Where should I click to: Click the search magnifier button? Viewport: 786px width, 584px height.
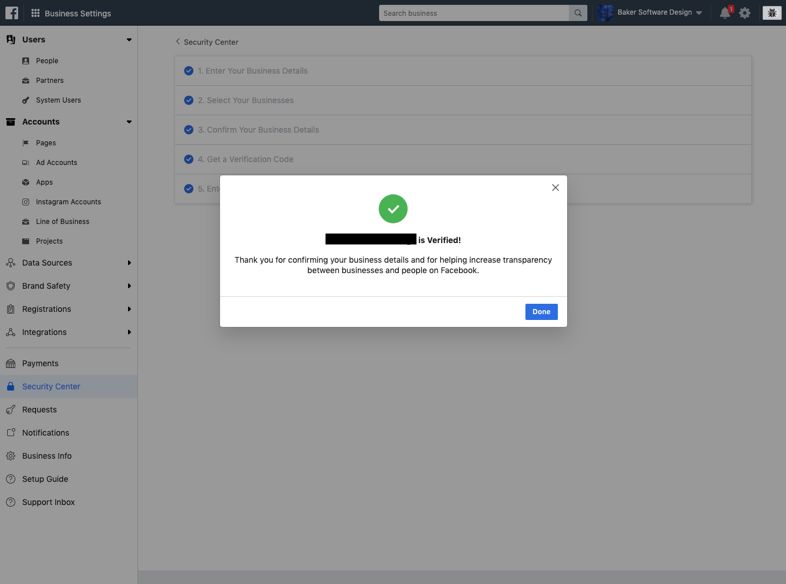click(578, 13)
